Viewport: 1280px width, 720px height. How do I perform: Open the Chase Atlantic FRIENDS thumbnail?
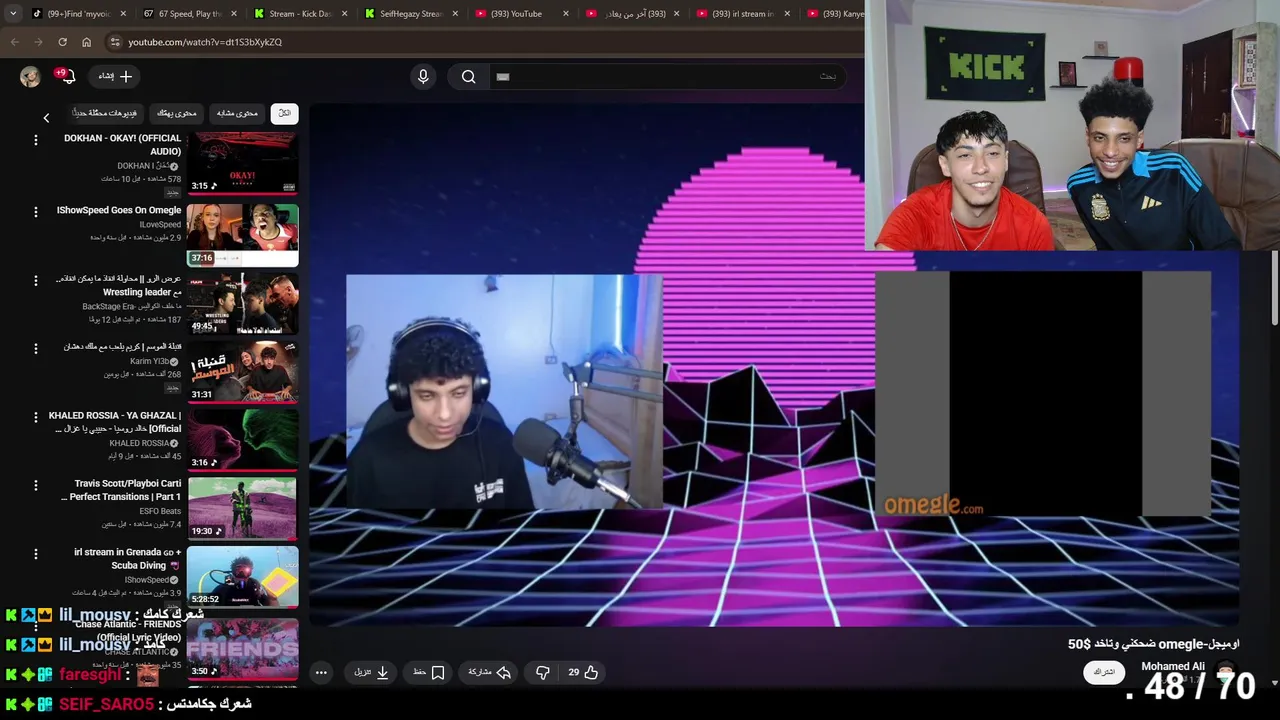[x=242, y=647]
